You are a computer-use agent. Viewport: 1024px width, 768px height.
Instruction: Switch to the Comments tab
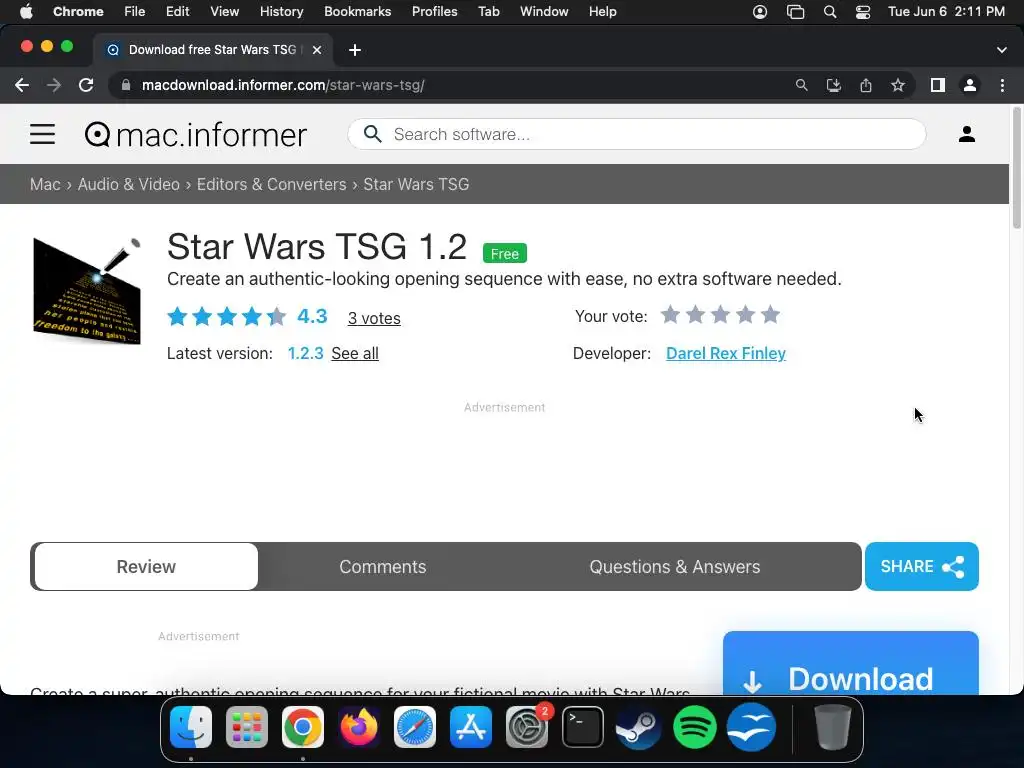pyautogui.click(x=383, y=567)
